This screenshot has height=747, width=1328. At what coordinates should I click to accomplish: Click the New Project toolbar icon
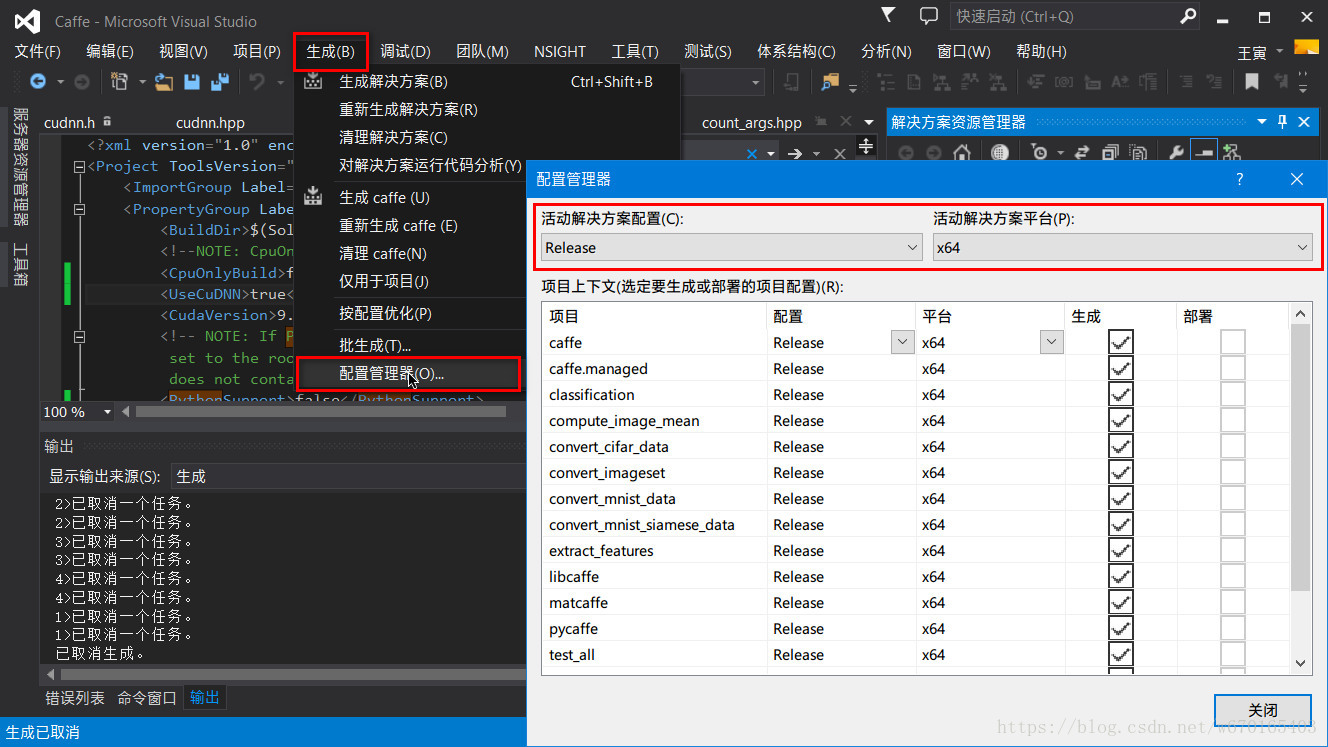pos(120,81)
